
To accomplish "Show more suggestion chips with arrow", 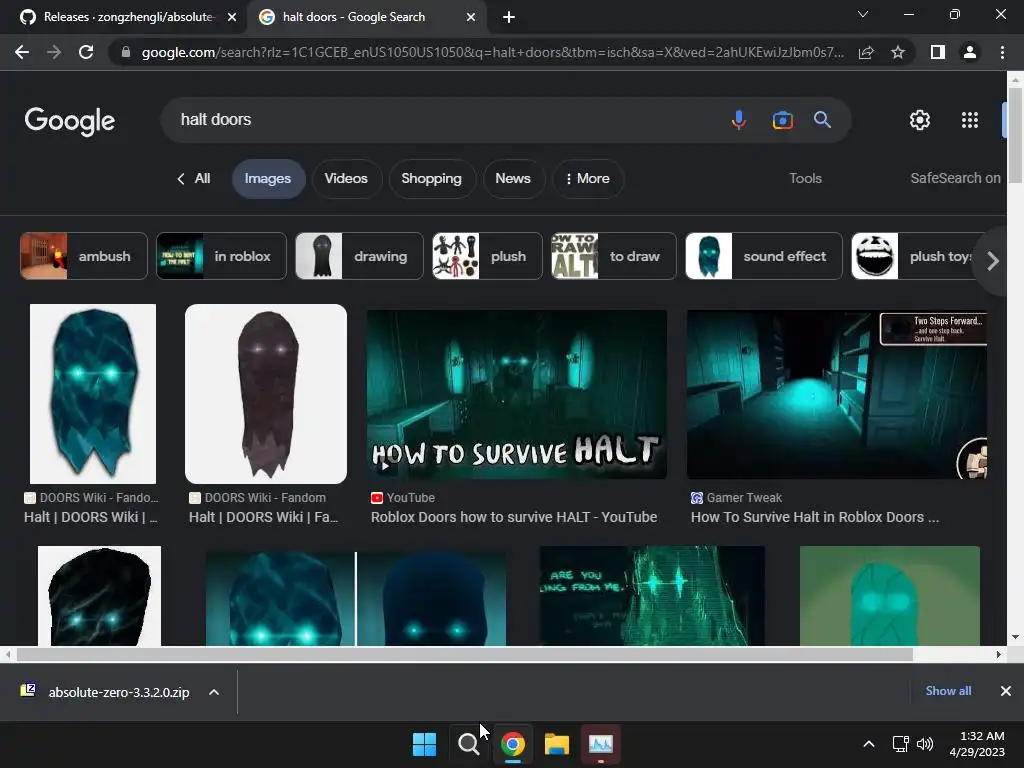I will click(993, 261).
